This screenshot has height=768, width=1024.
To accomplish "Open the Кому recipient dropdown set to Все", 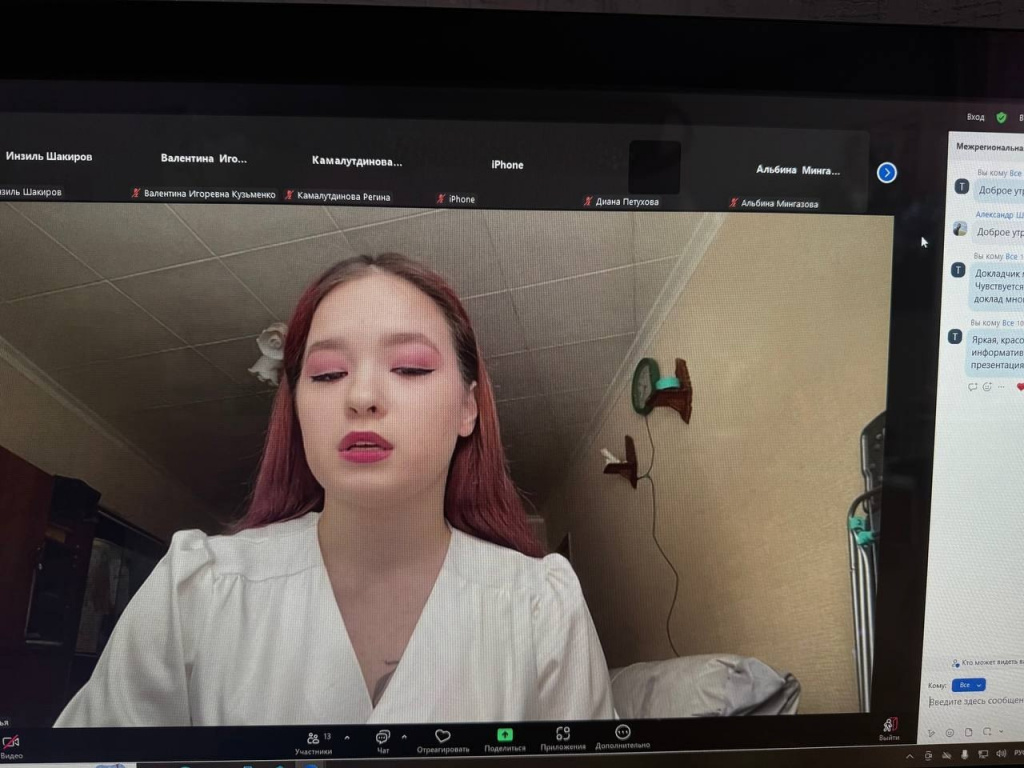I will coord(968,685).
